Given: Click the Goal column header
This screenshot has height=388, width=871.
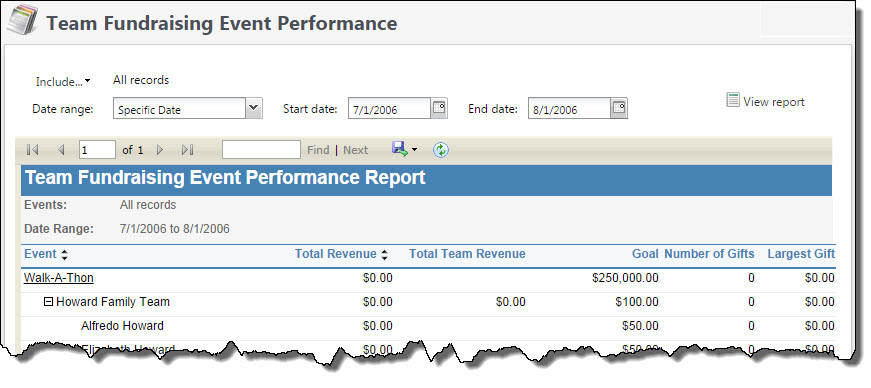Looking at the screenshot, I should 645,254.
